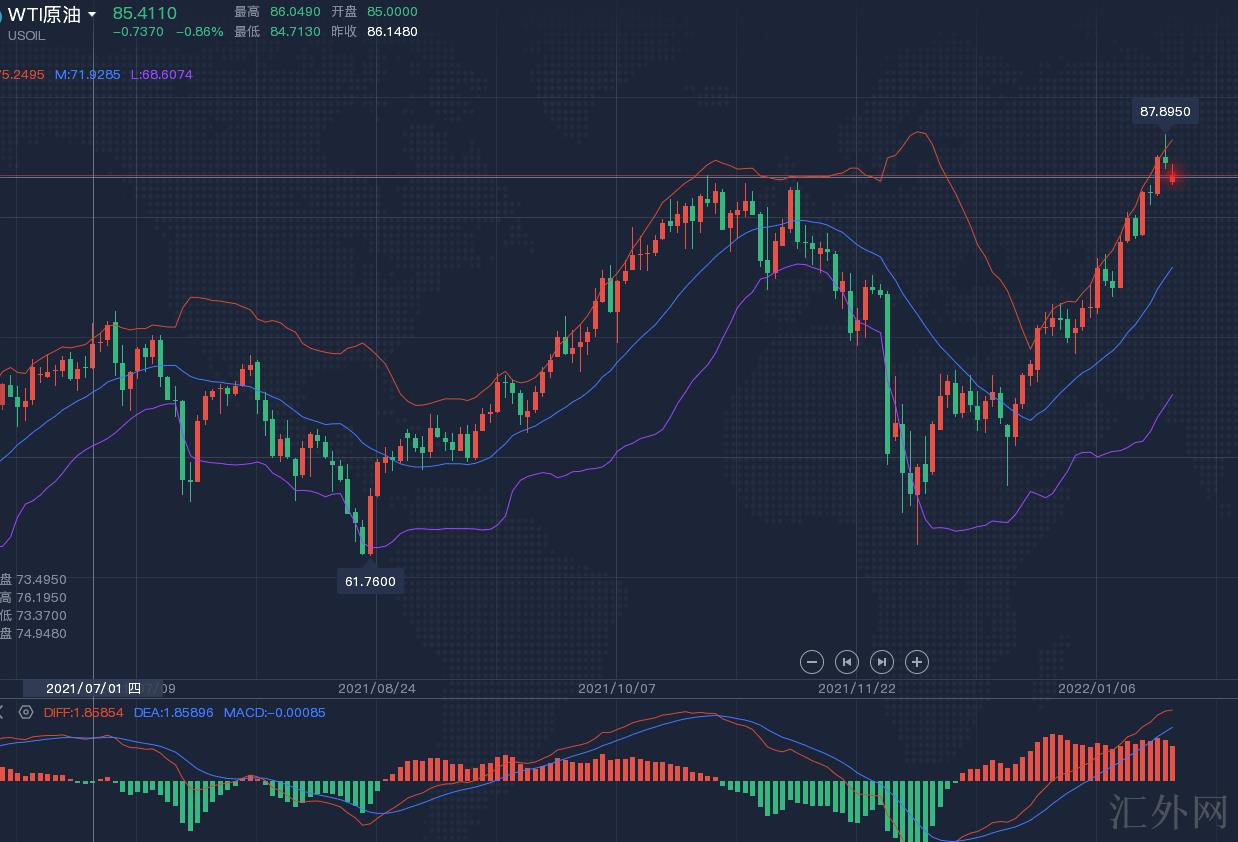Click the 2021/10/07 date on time axis
The width and height of the screenshot is (1238, 842).
616,688
